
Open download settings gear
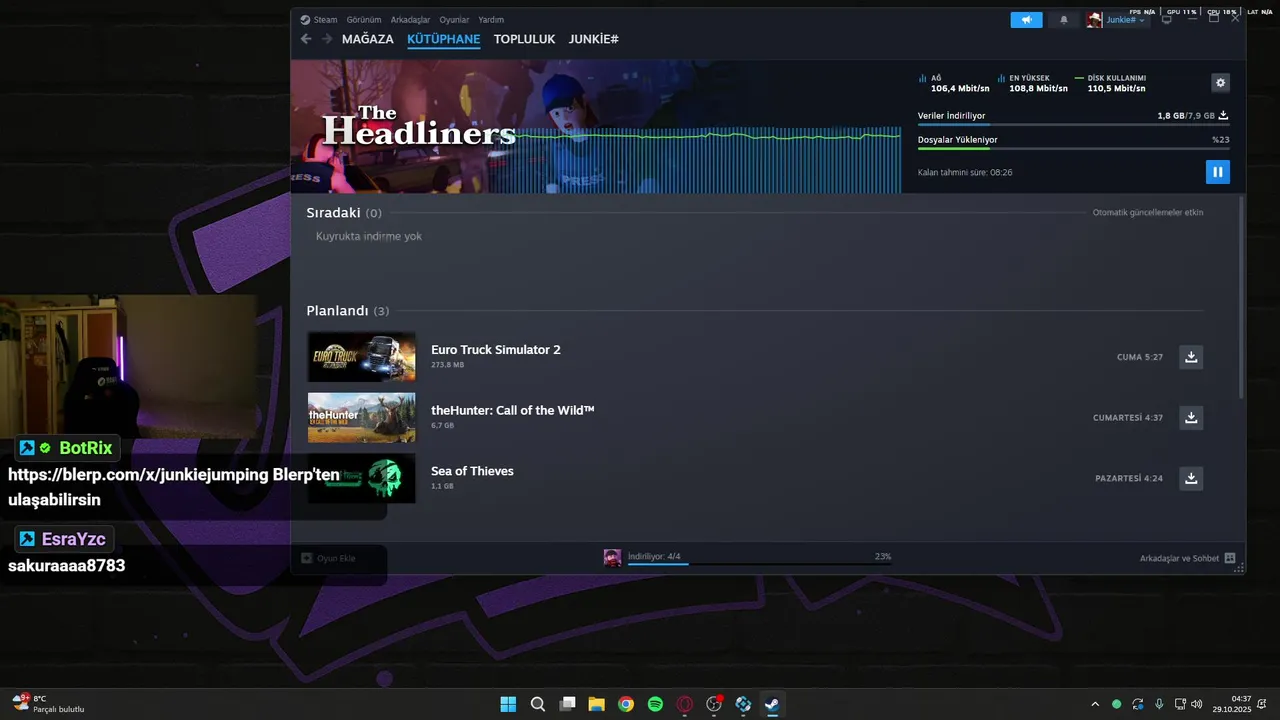[x=1220, y=83]
